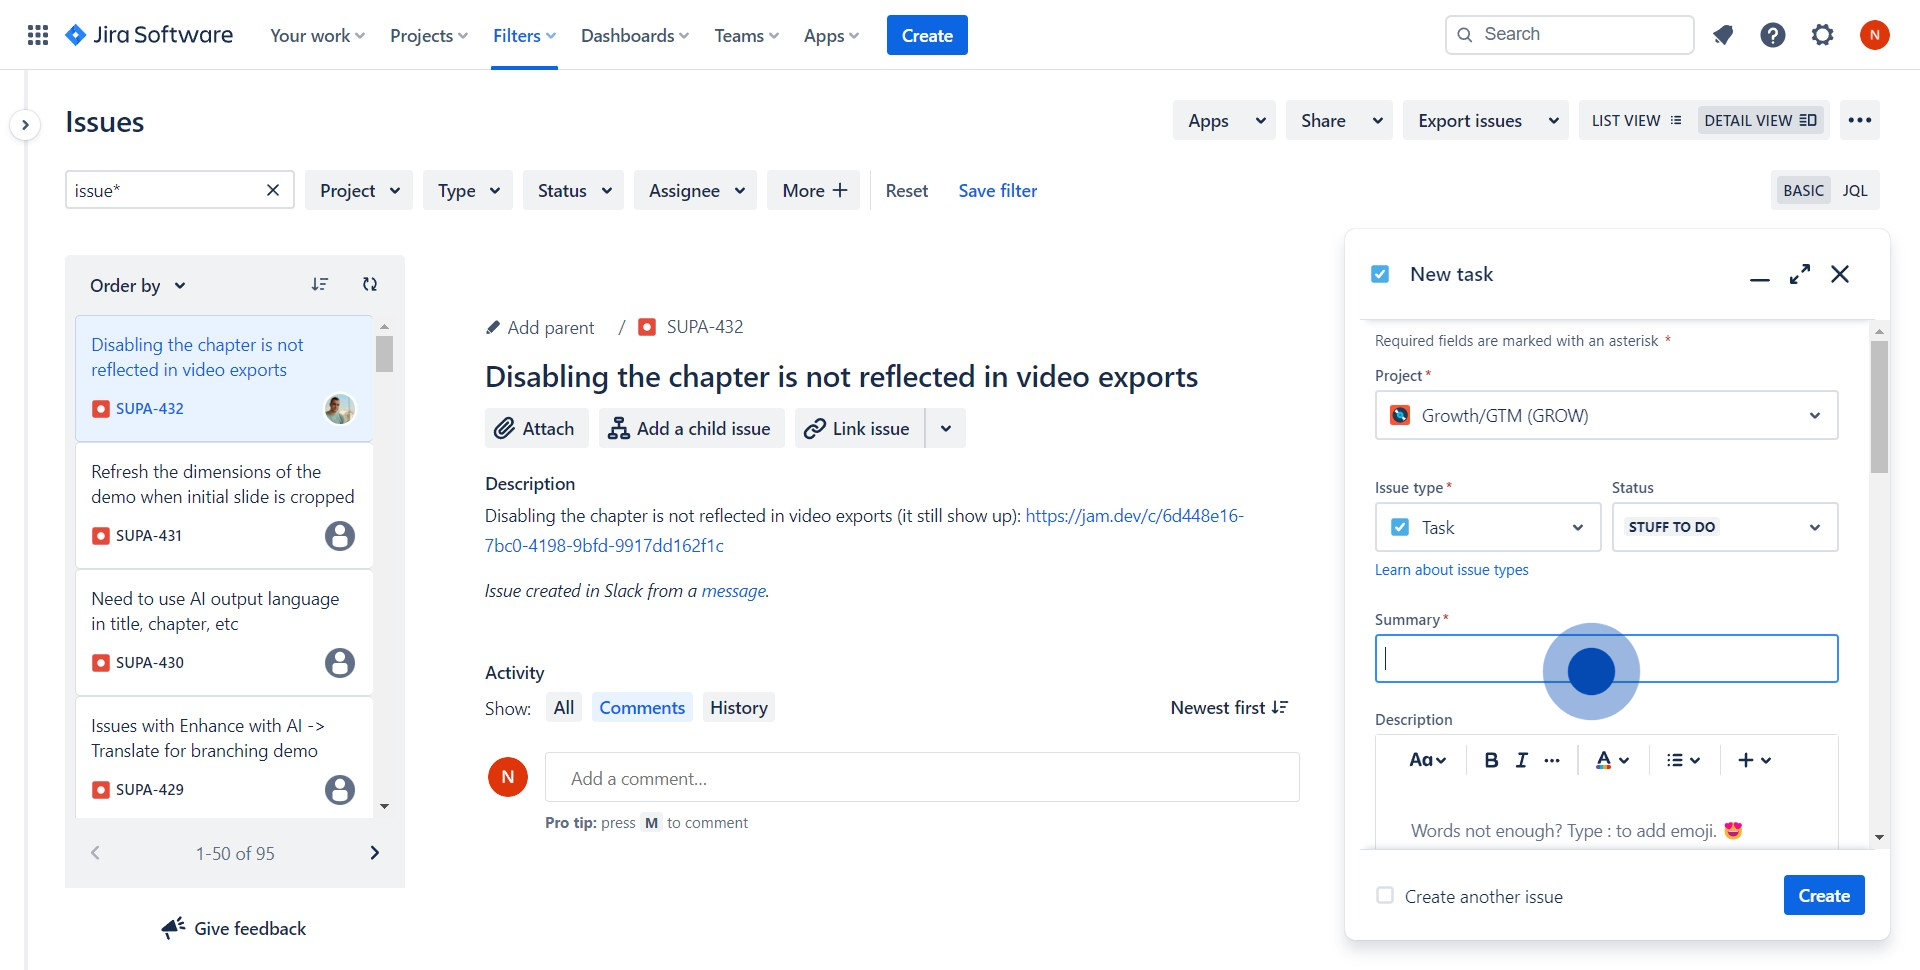
Task: Switch to DETAIL VIEW toggle
Action: [x=1760, y=121]
